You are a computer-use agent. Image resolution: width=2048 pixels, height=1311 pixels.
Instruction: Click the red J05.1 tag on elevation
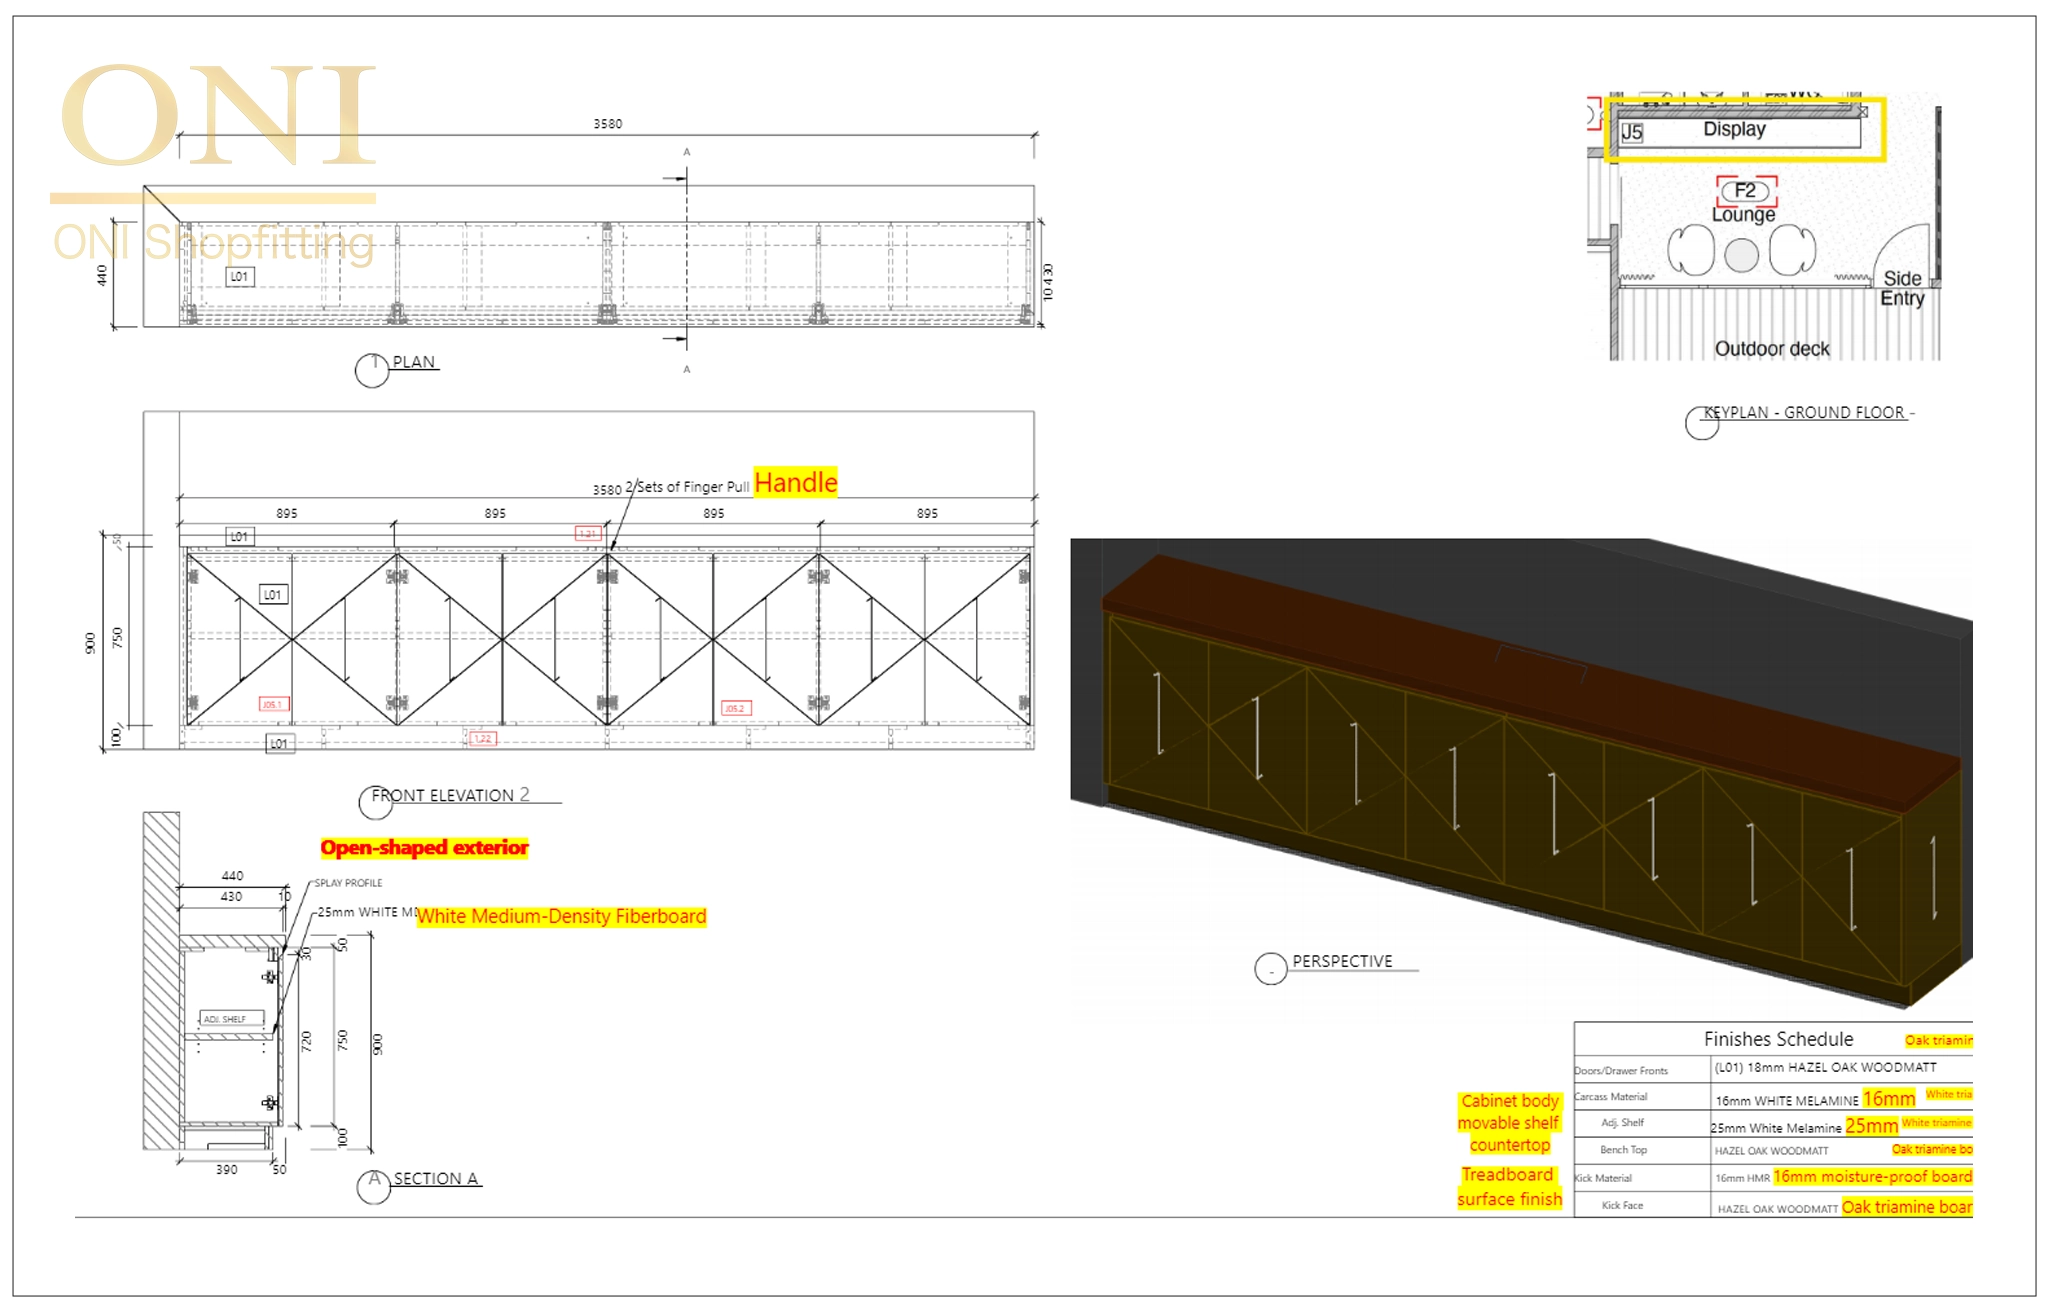pos(273,704)
